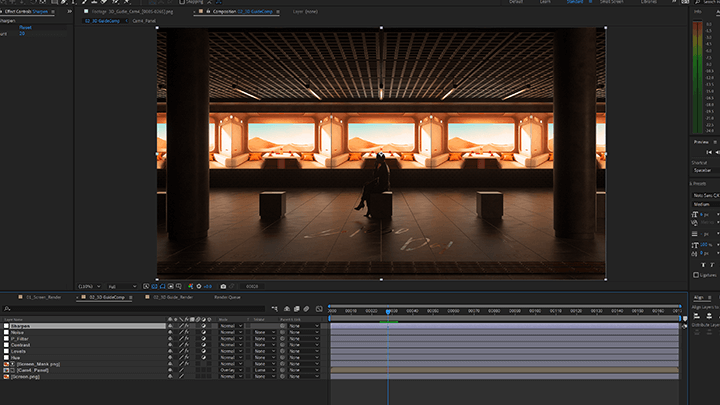Click the current time indicator playhead in timeline

coord(388,312)
